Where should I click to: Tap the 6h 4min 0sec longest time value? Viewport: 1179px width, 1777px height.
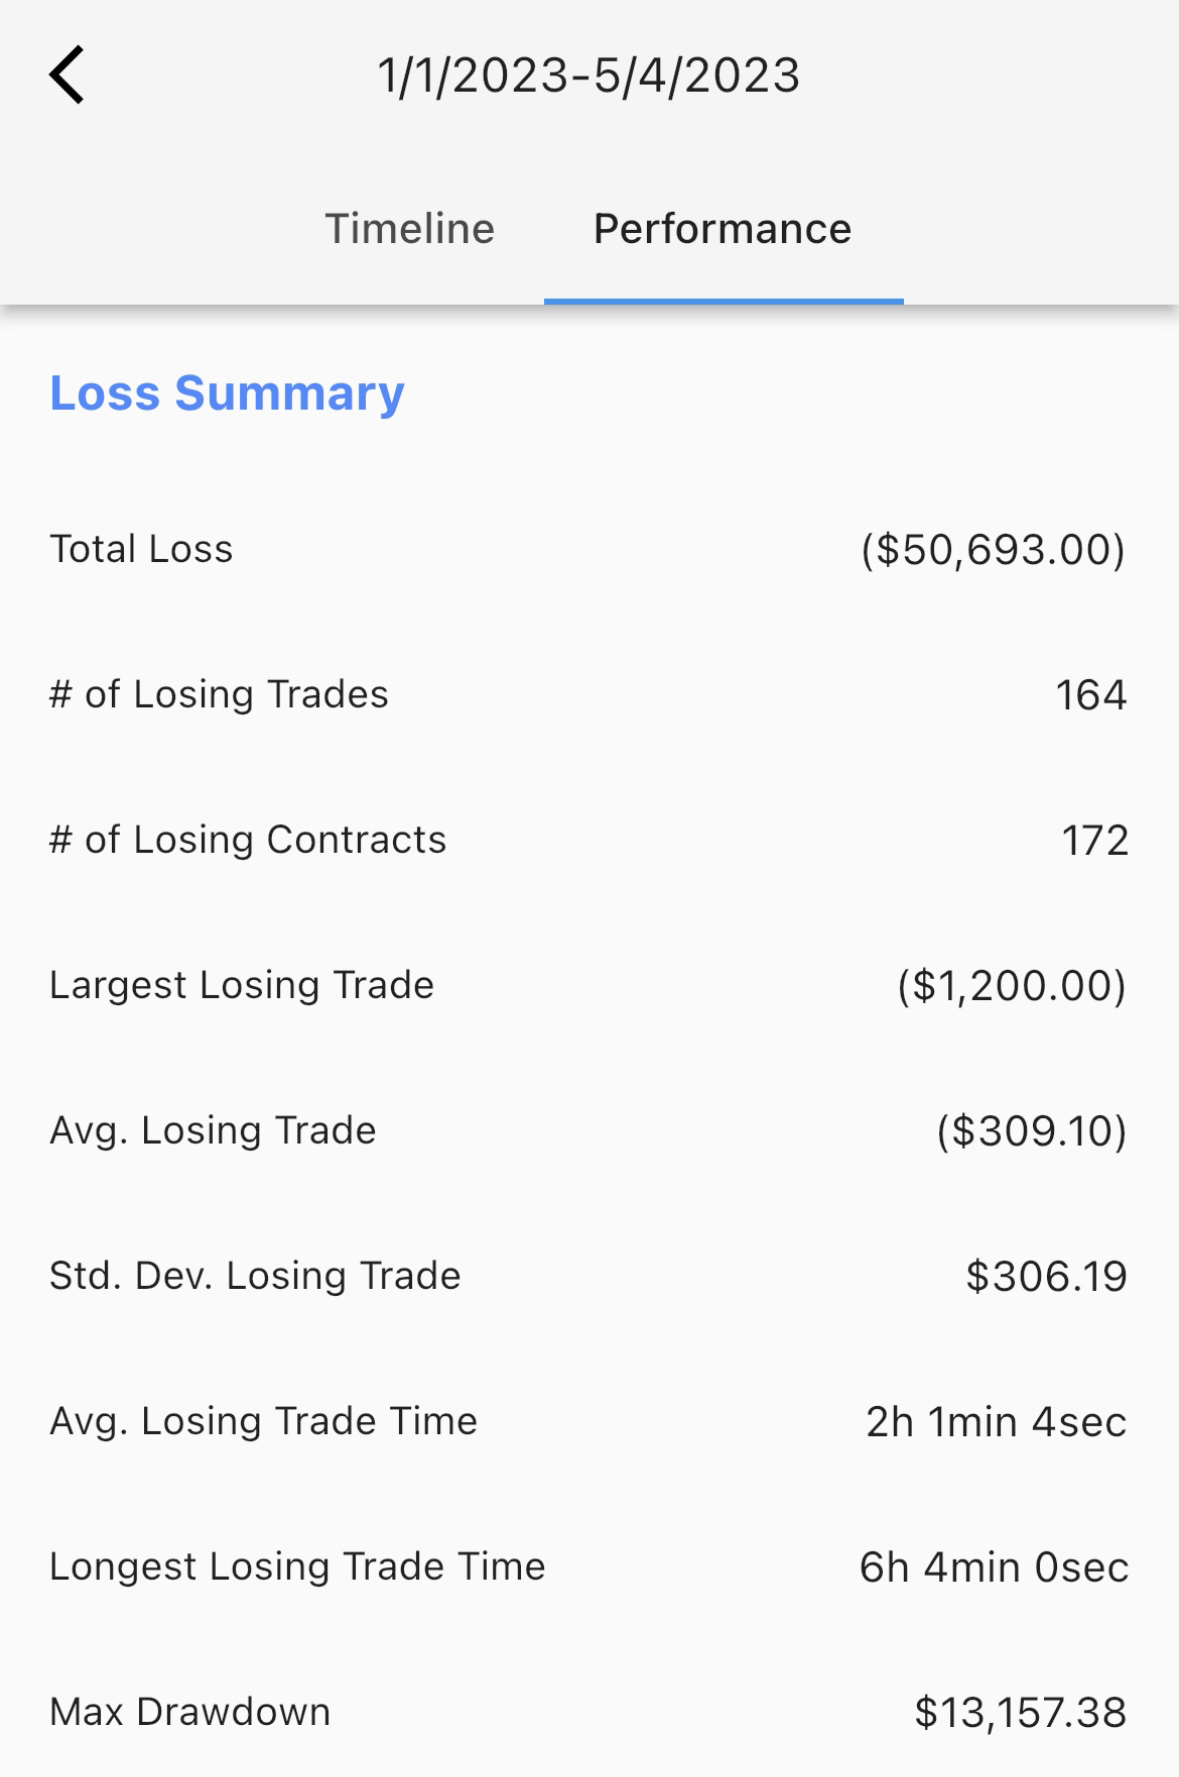[994, 1567]
